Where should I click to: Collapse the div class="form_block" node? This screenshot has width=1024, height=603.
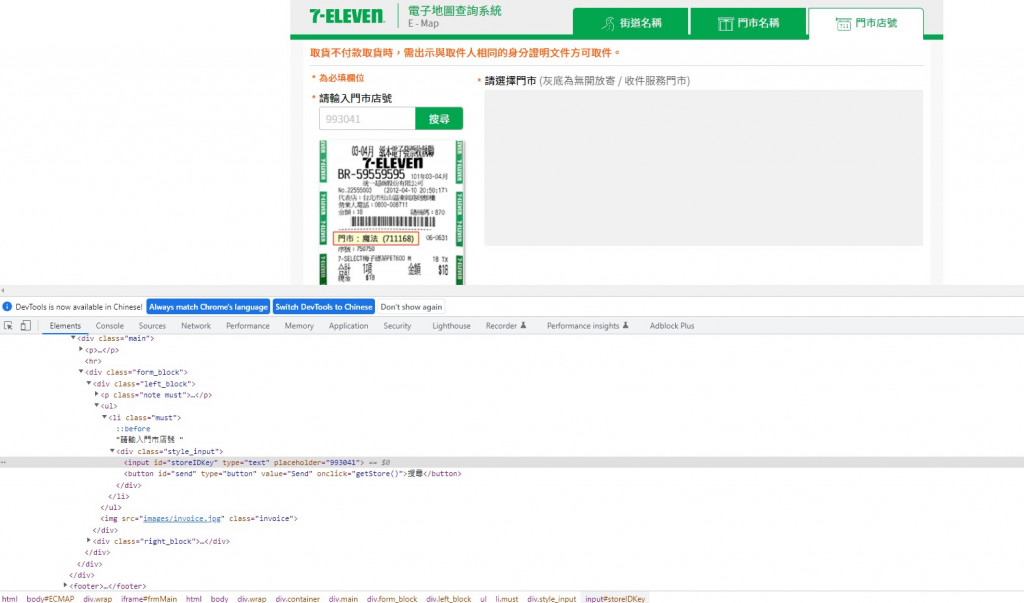tap(81, 372)
